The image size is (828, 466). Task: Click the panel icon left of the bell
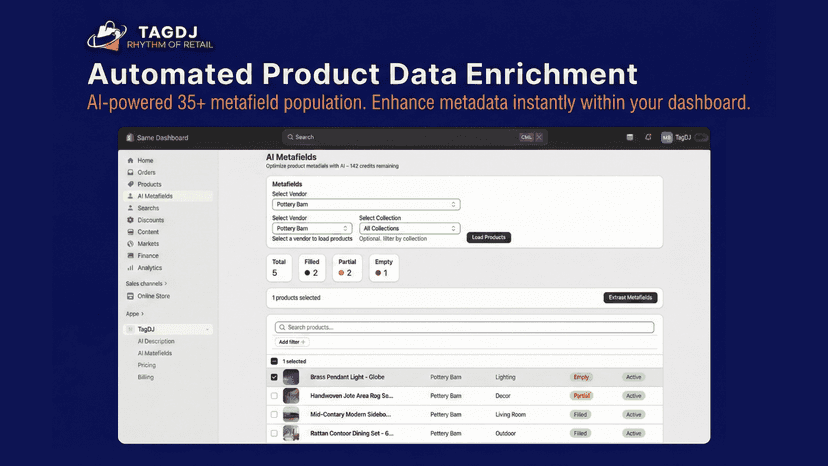point(629,137)
